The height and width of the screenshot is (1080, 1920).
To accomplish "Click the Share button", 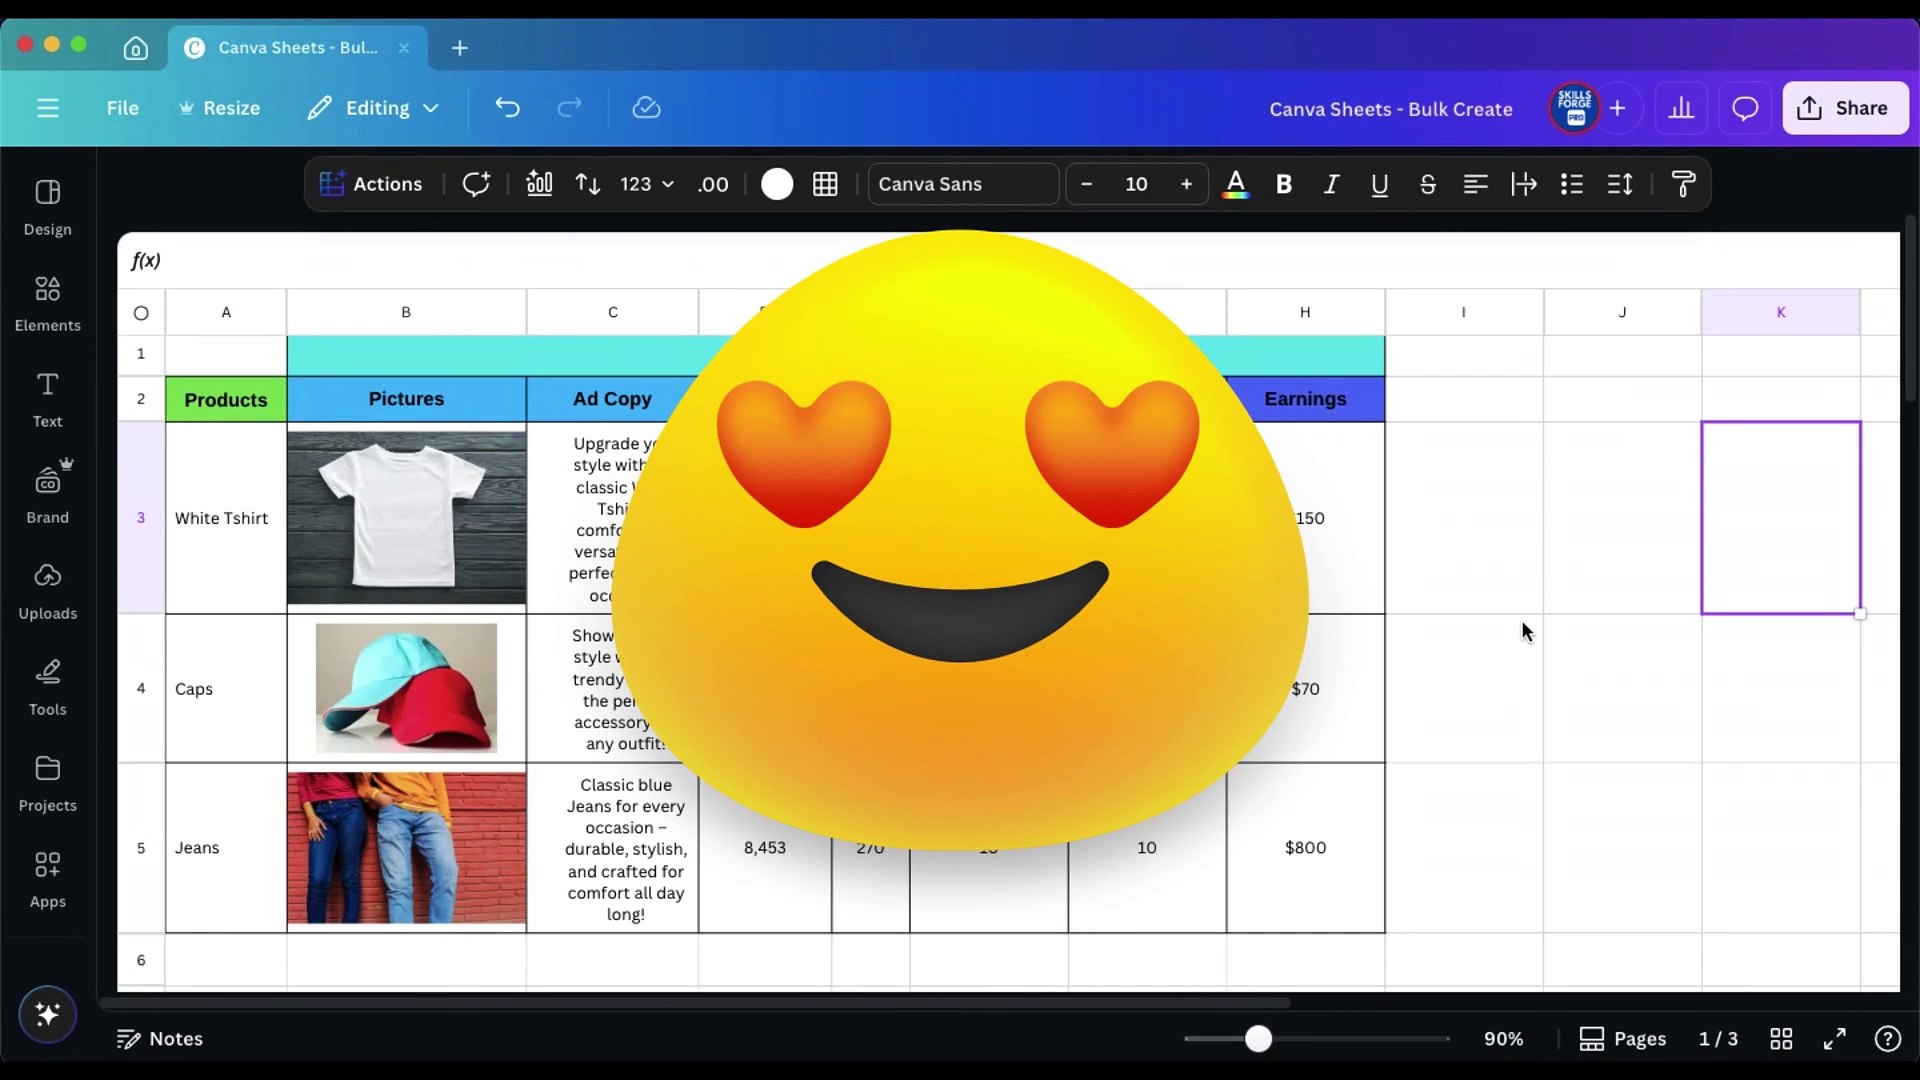I will tap(1845, 108).
